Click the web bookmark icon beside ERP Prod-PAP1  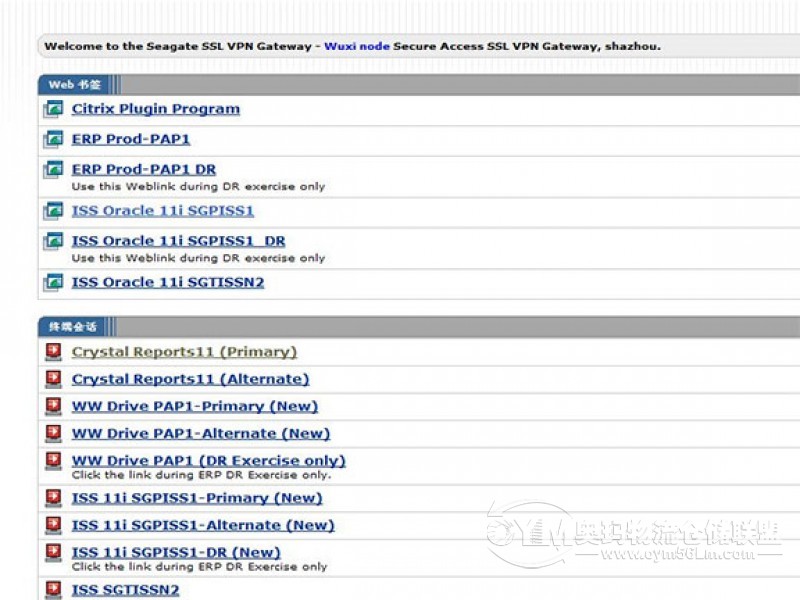click(53, 139)
